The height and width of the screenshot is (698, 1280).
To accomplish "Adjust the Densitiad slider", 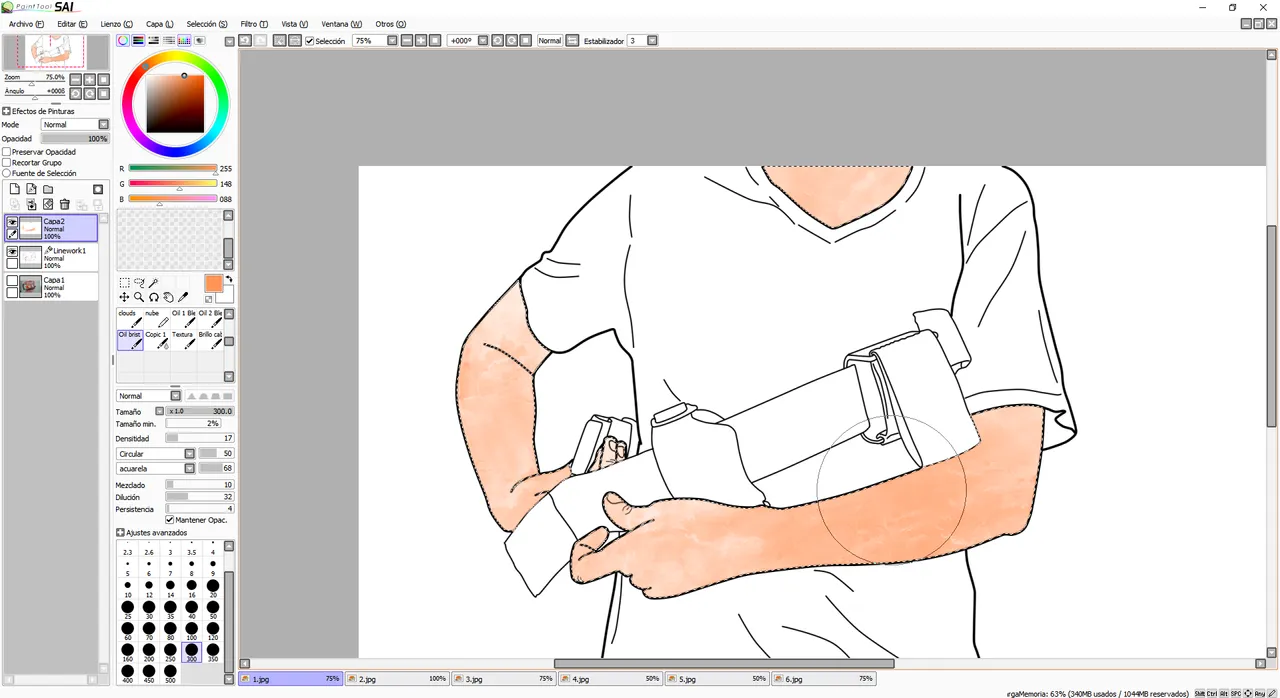I will [200, 438].
